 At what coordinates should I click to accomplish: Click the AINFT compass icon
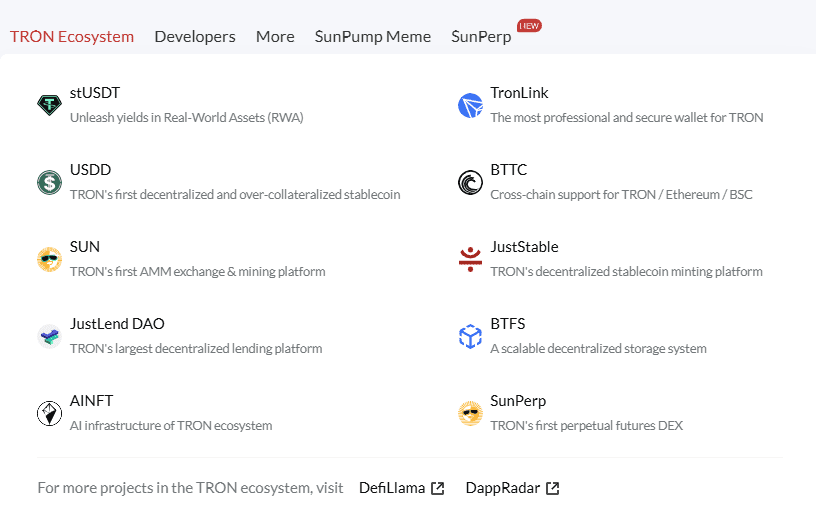[x=50, y=413]
